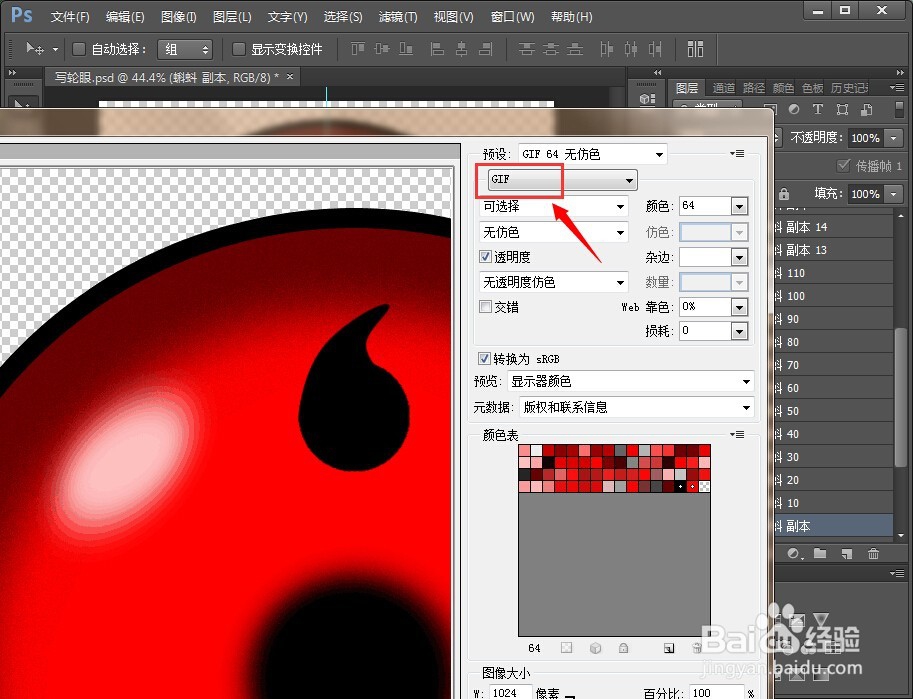The width and height of the screenshot is (913, 699).
Task: Open 可选择 color reduction dropdown
Action: (553, 206)
